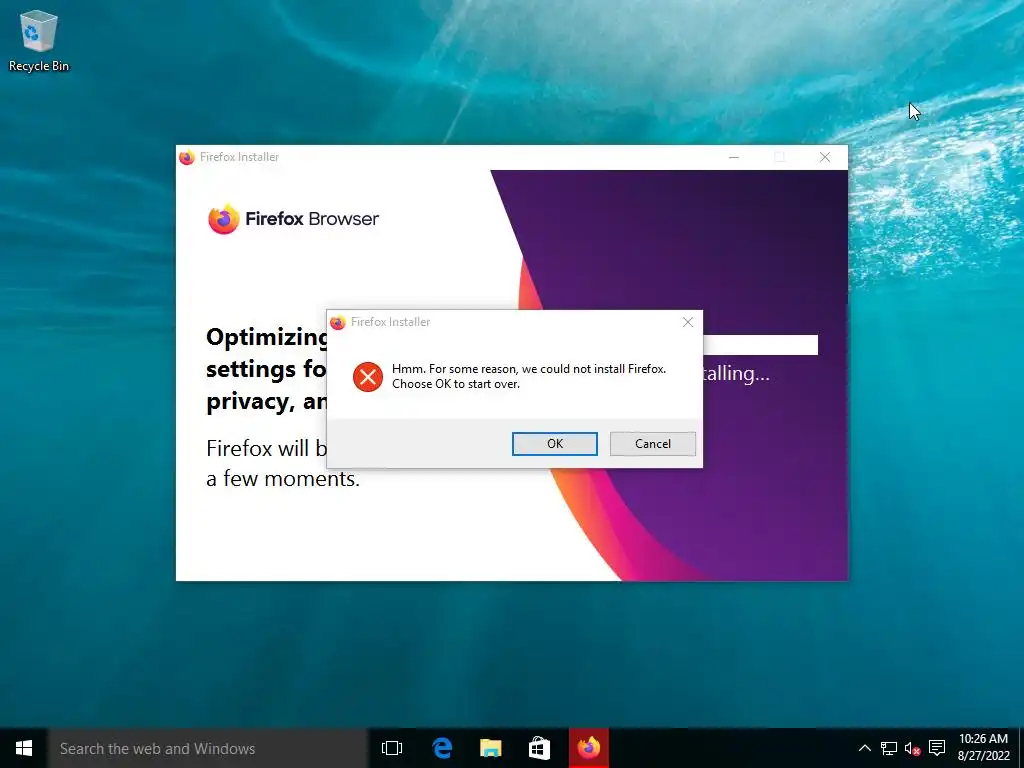Click the Show desktop strip at the taskbar edge

(x=1021, y=748)
